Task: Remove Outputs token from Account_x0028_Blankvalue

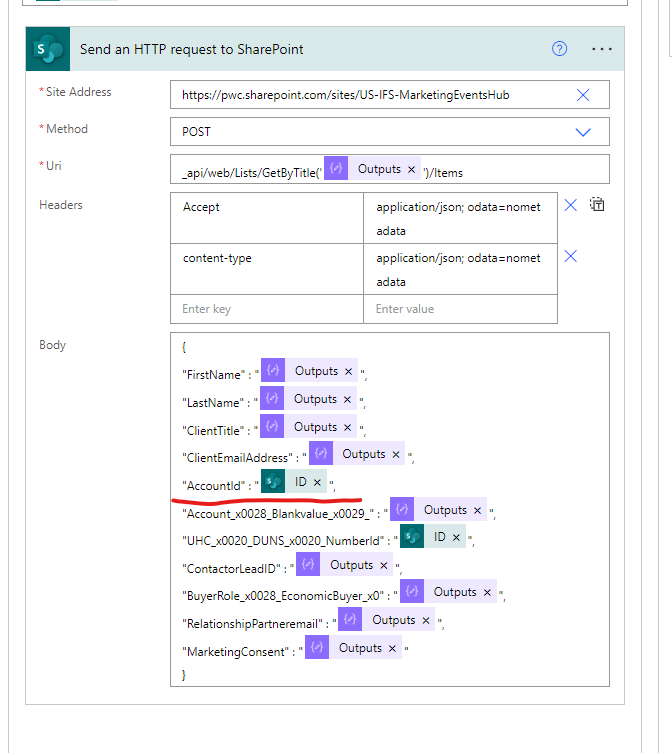Action: (477, 510)
